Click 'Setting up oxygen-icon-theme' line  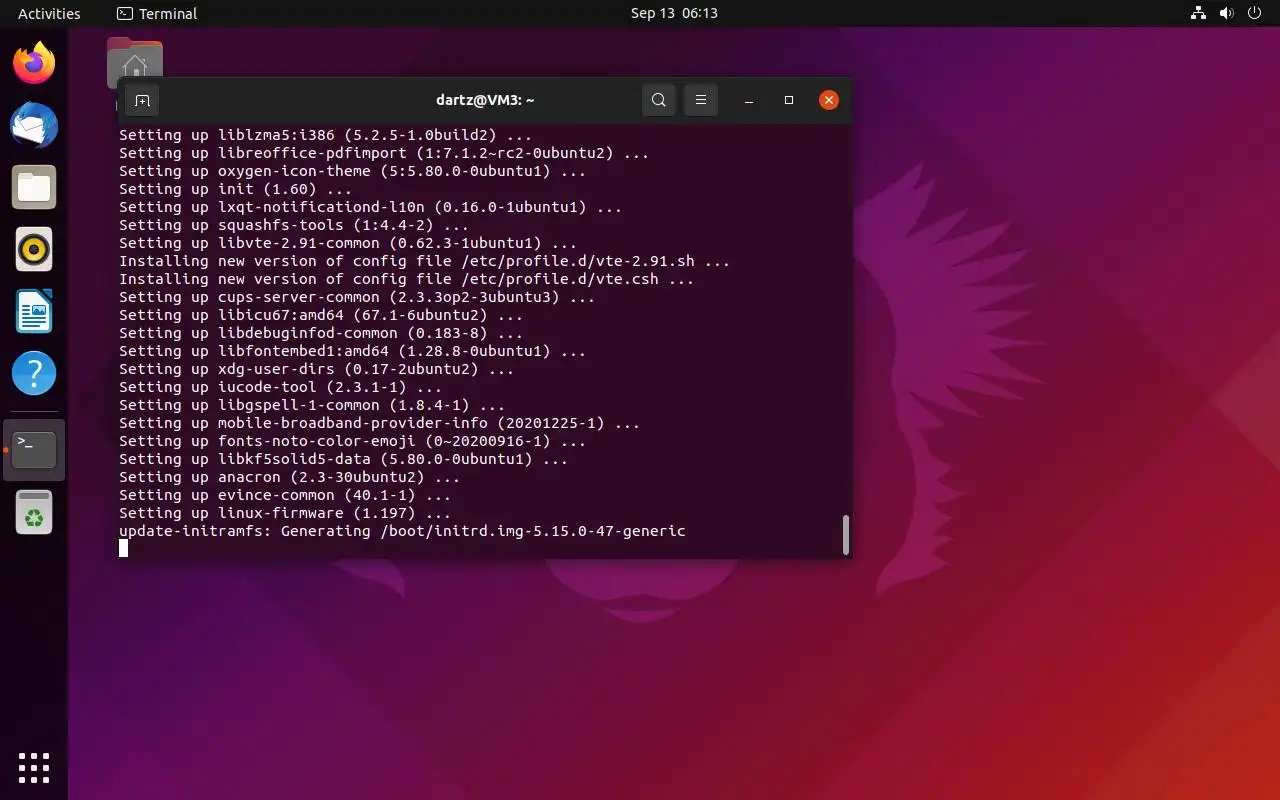(x=352, y=171)
